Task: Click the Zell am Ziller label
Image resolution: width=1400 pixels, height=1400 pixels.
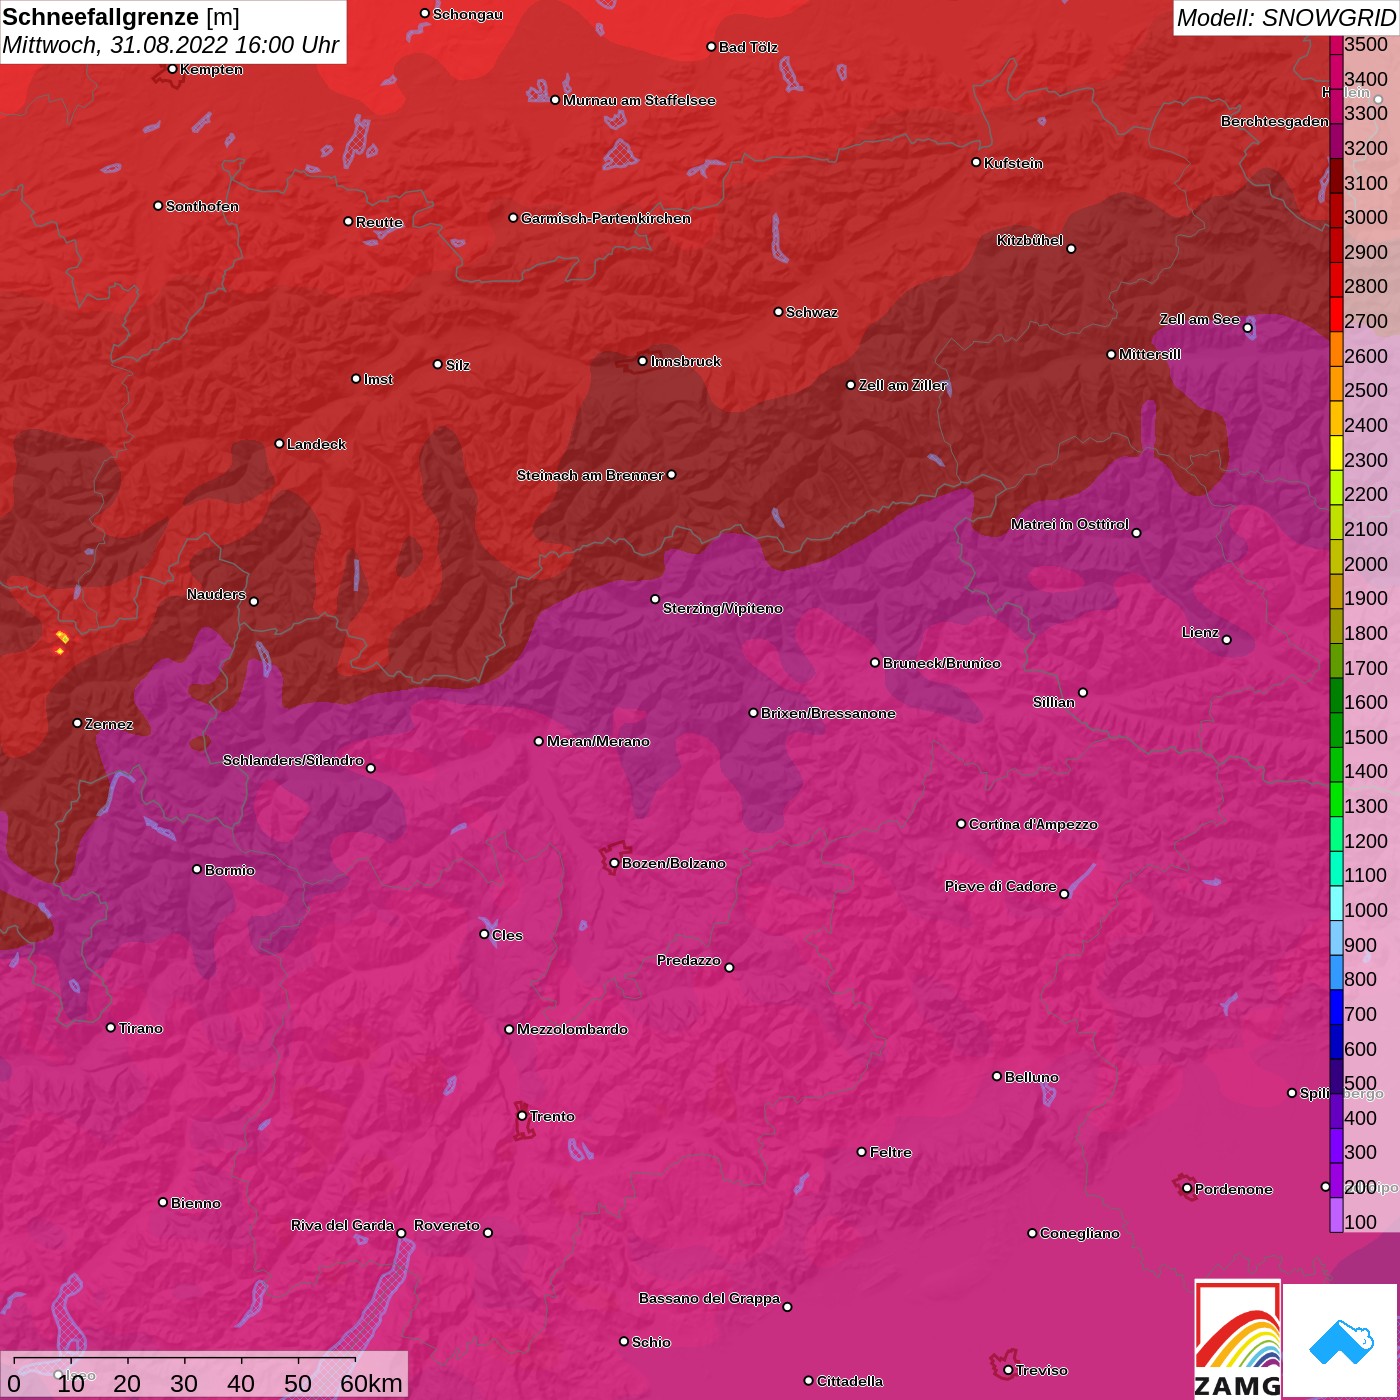Action: coord(902,385)
